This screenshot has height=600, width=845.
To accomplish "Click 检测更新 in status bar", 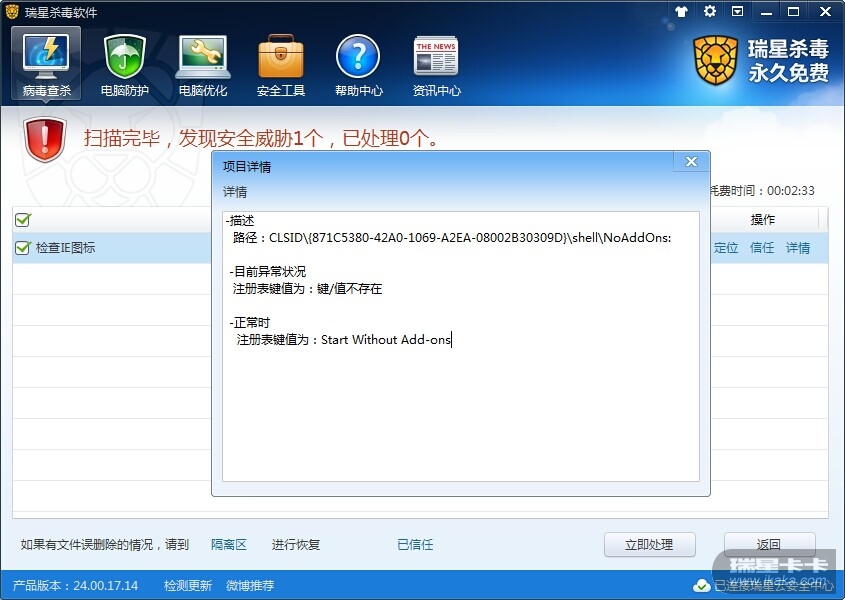I will pyautogui.click(x=188, y=585).
